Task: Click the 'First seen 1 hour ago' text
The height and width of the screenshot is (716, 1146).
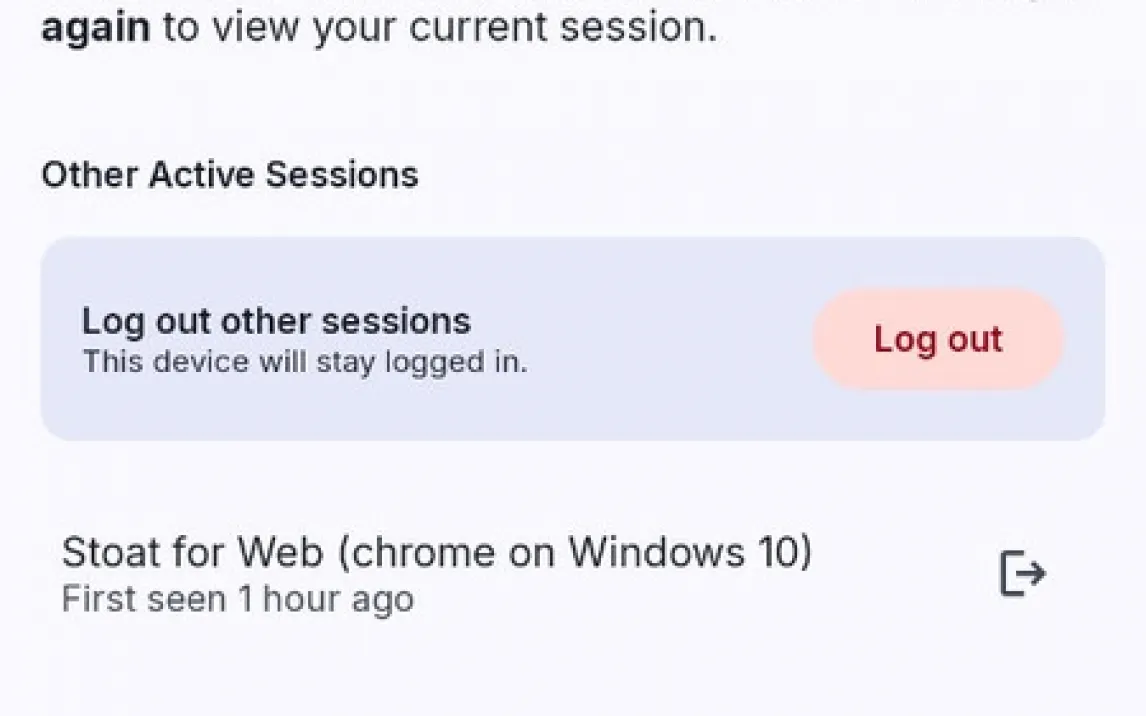Action: point(237,599)
